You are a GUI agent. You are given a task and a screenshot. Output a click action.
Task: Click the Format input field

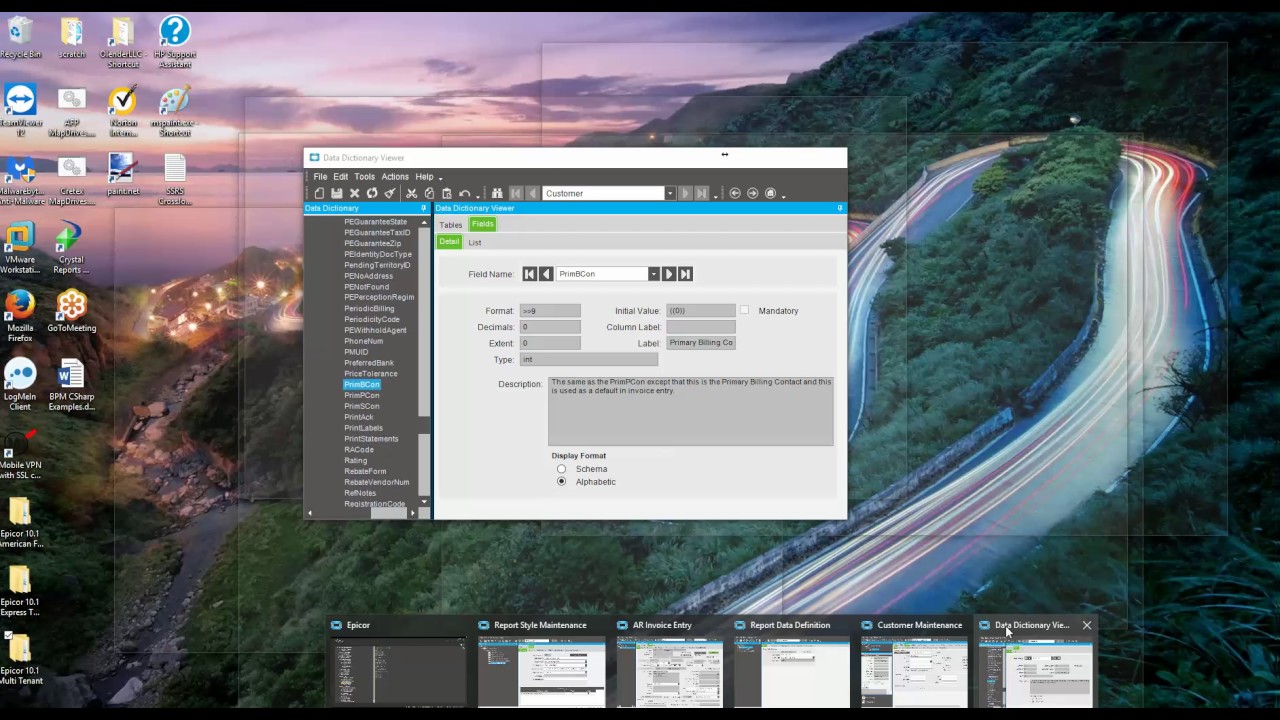[550, 311]
